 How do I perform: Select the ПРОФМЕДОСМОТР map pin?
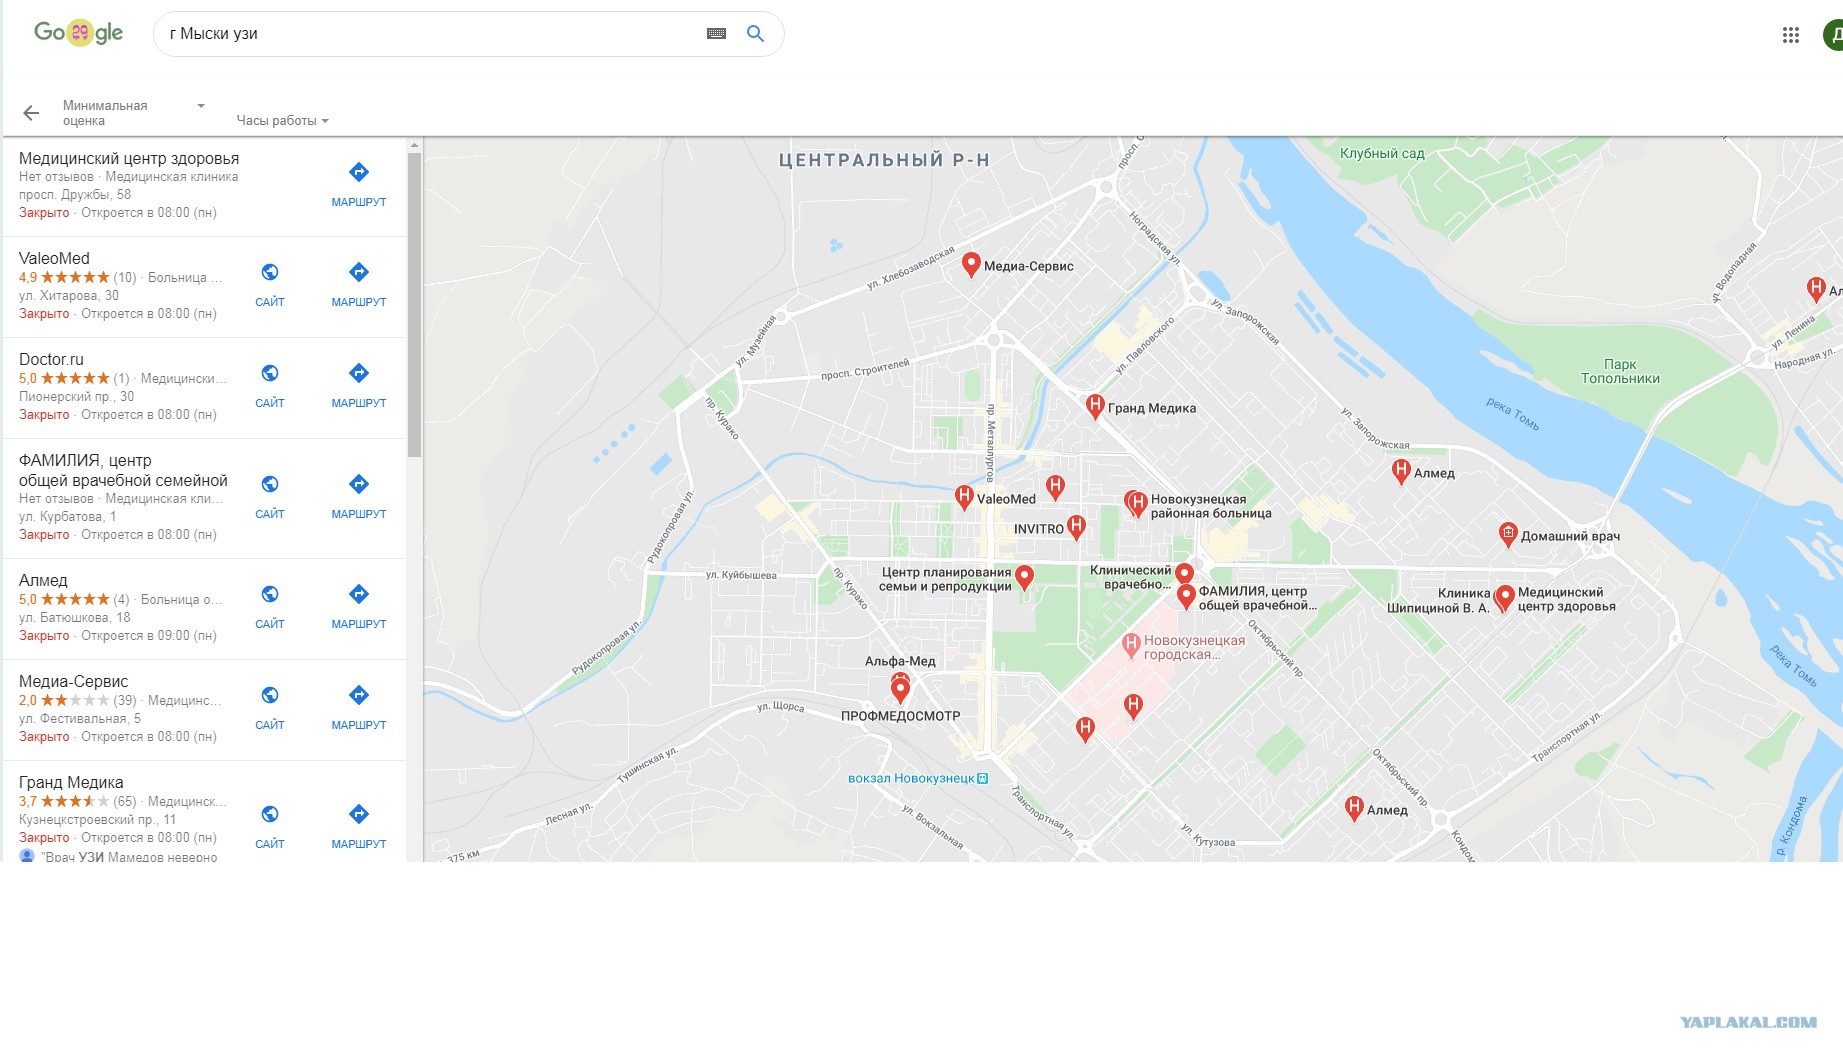click(x=900, y=689)
